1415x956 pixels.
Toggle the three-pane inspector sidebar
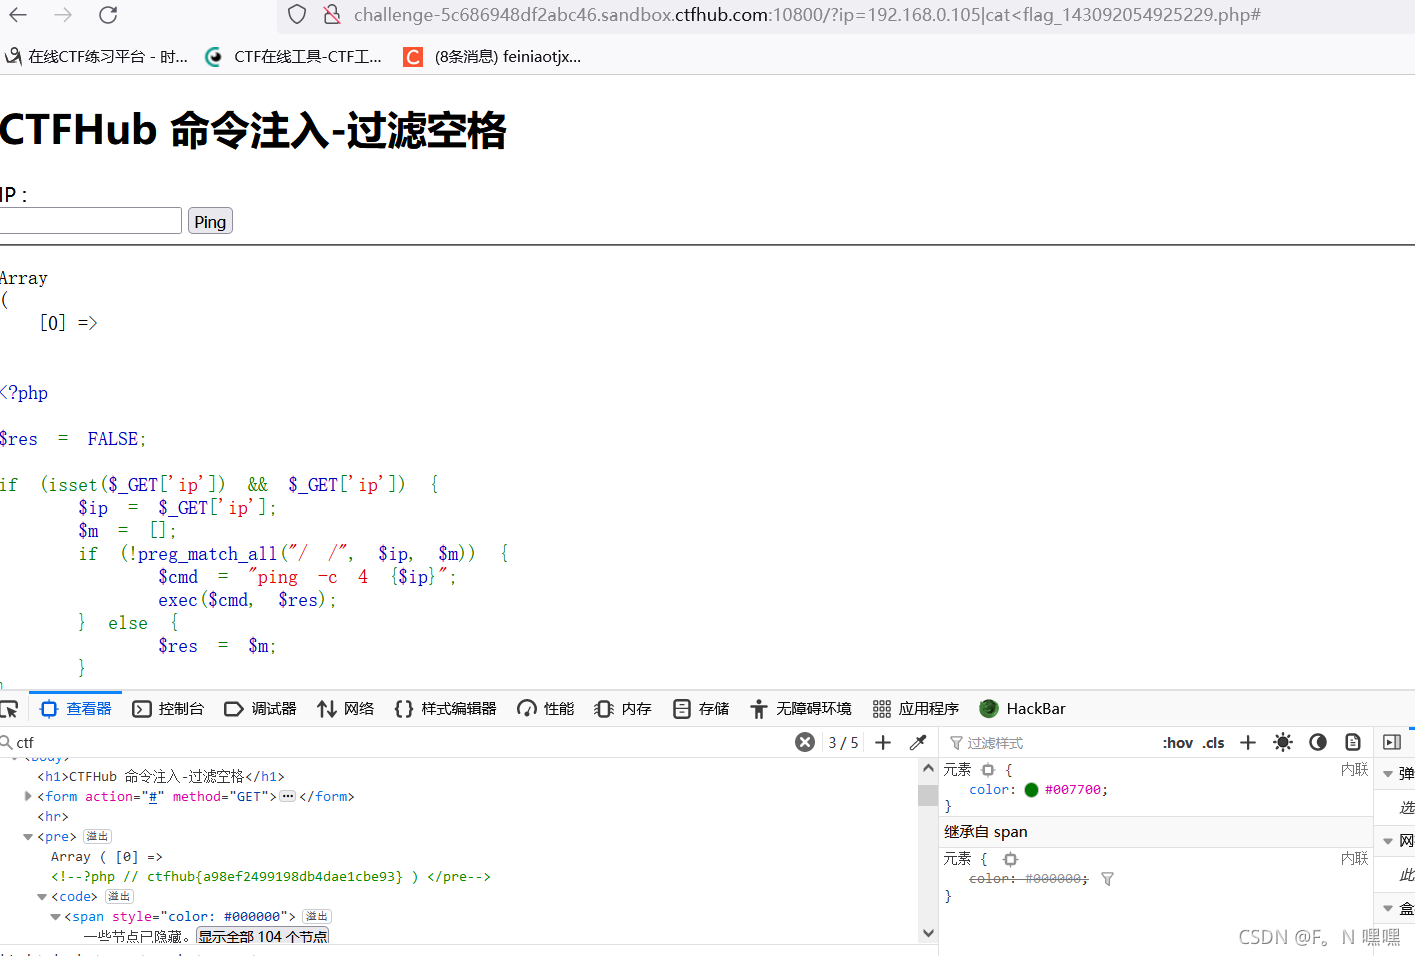point(1392,742)
